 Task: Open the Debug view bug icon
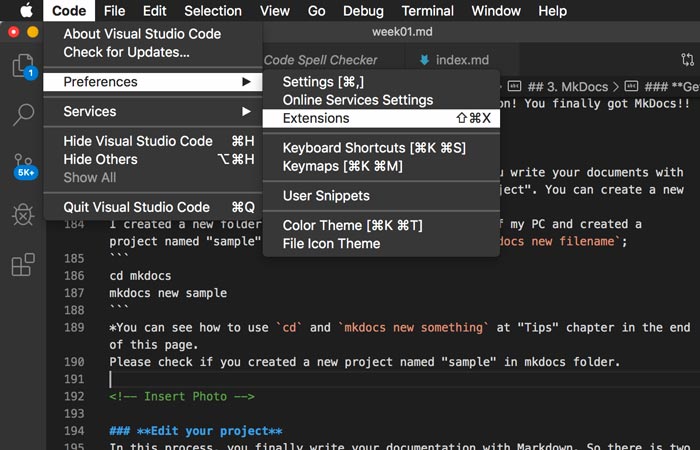click(23, 215)
